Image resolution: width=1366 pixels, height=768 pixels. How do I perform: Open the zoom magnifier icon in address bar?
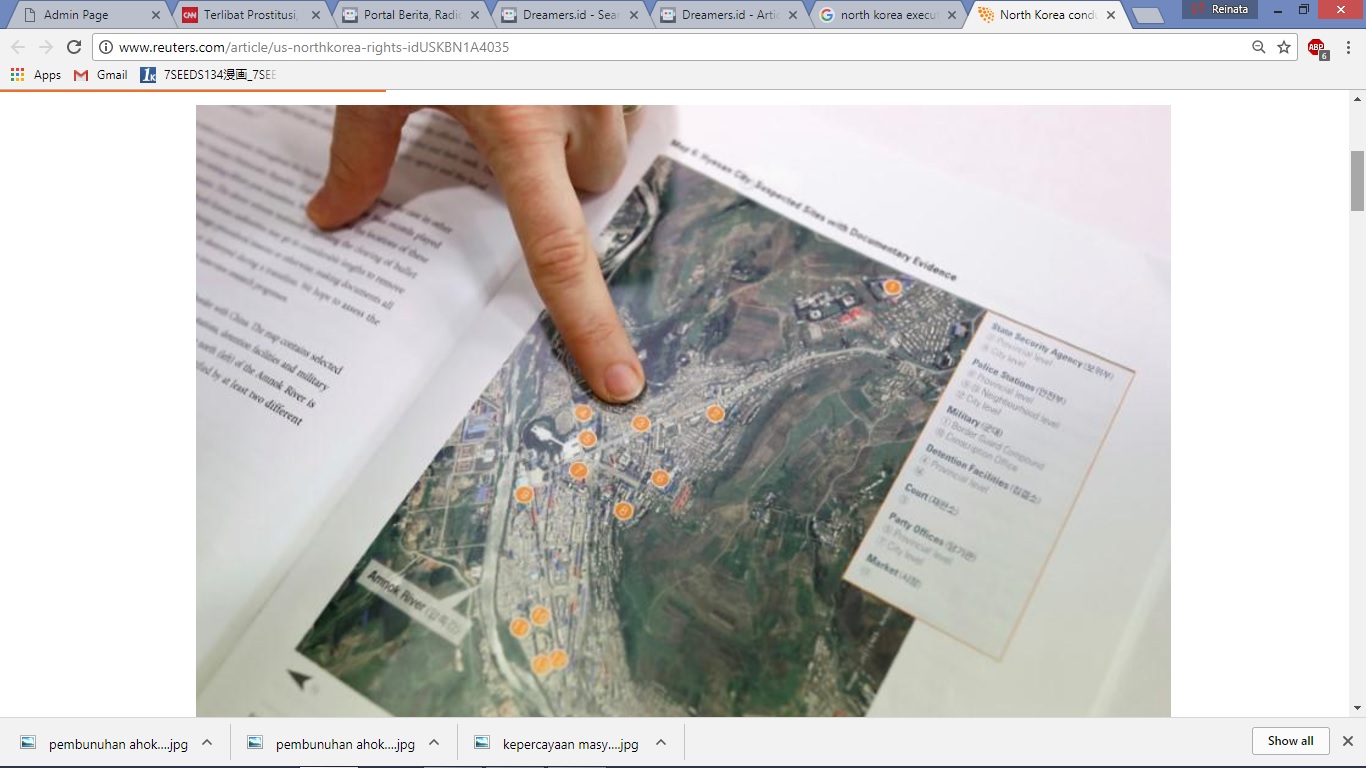point(1259,47)
